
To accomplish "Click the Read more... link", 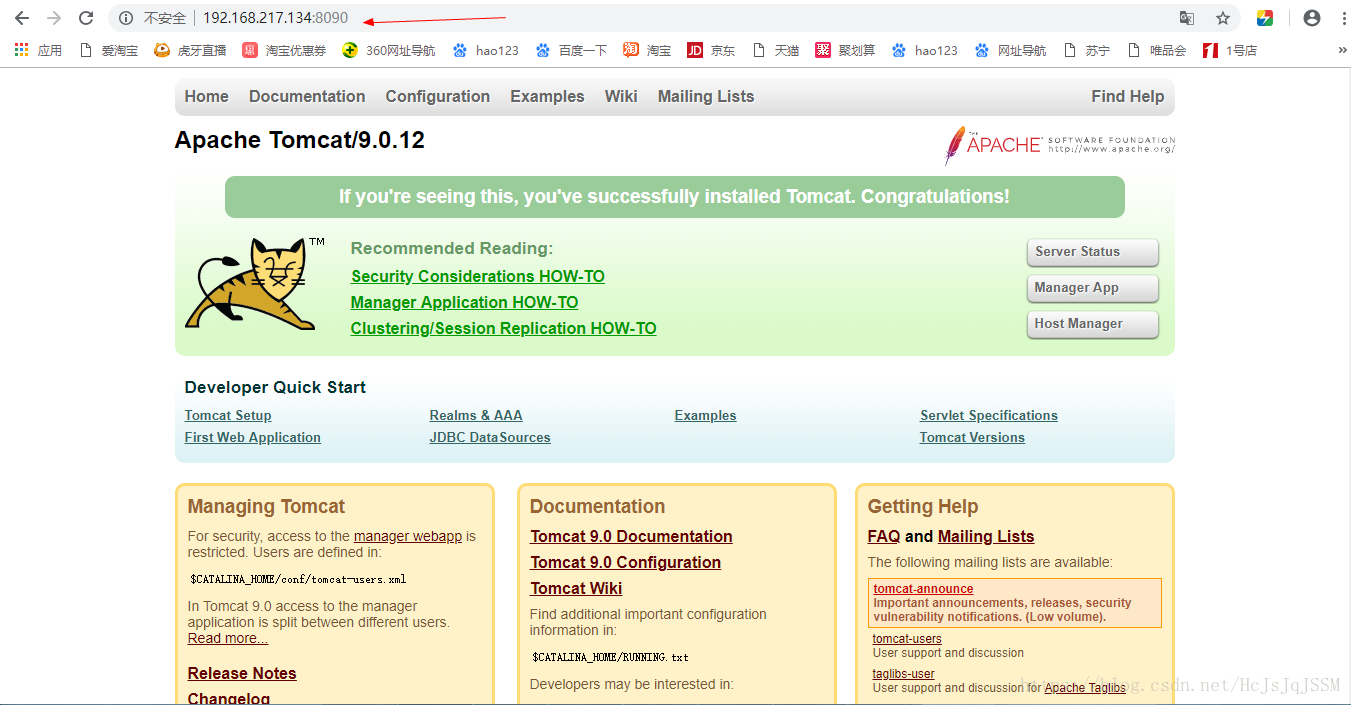I will (228, 638).
